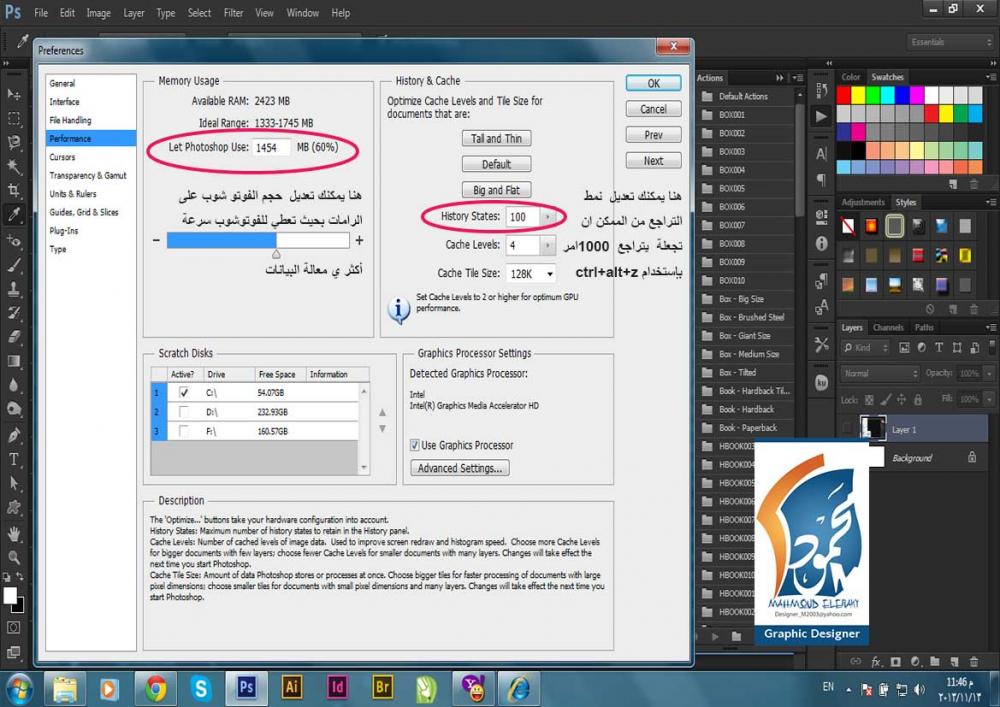Screen dimensions: 1000x707
Task: Open Skype from the taskbar
Action: (201, 688)
